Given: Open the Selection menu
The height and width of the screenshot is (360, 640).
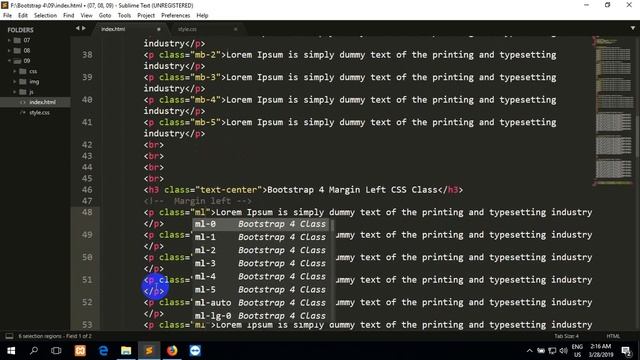Looking at the screenshot, I should pyautogui.click(x=45, y=16).
